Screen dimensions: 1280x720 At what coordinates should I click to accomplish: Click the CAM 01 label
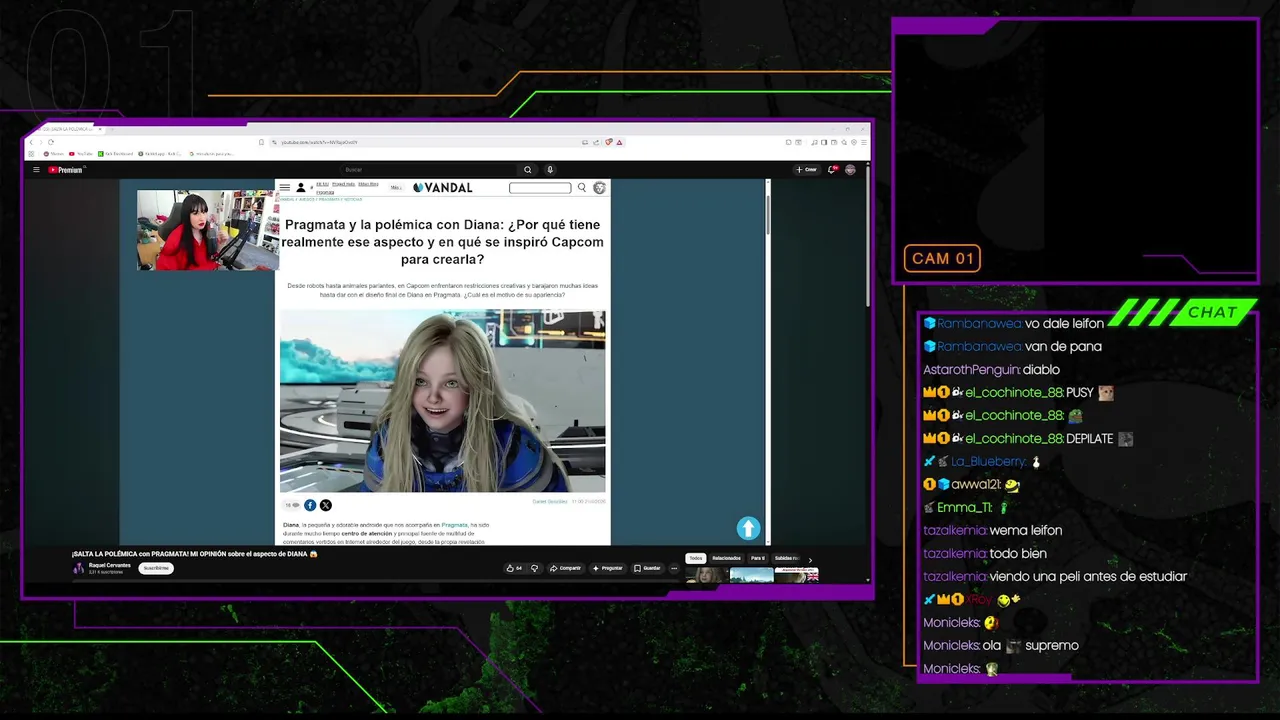tap(942, 258)
